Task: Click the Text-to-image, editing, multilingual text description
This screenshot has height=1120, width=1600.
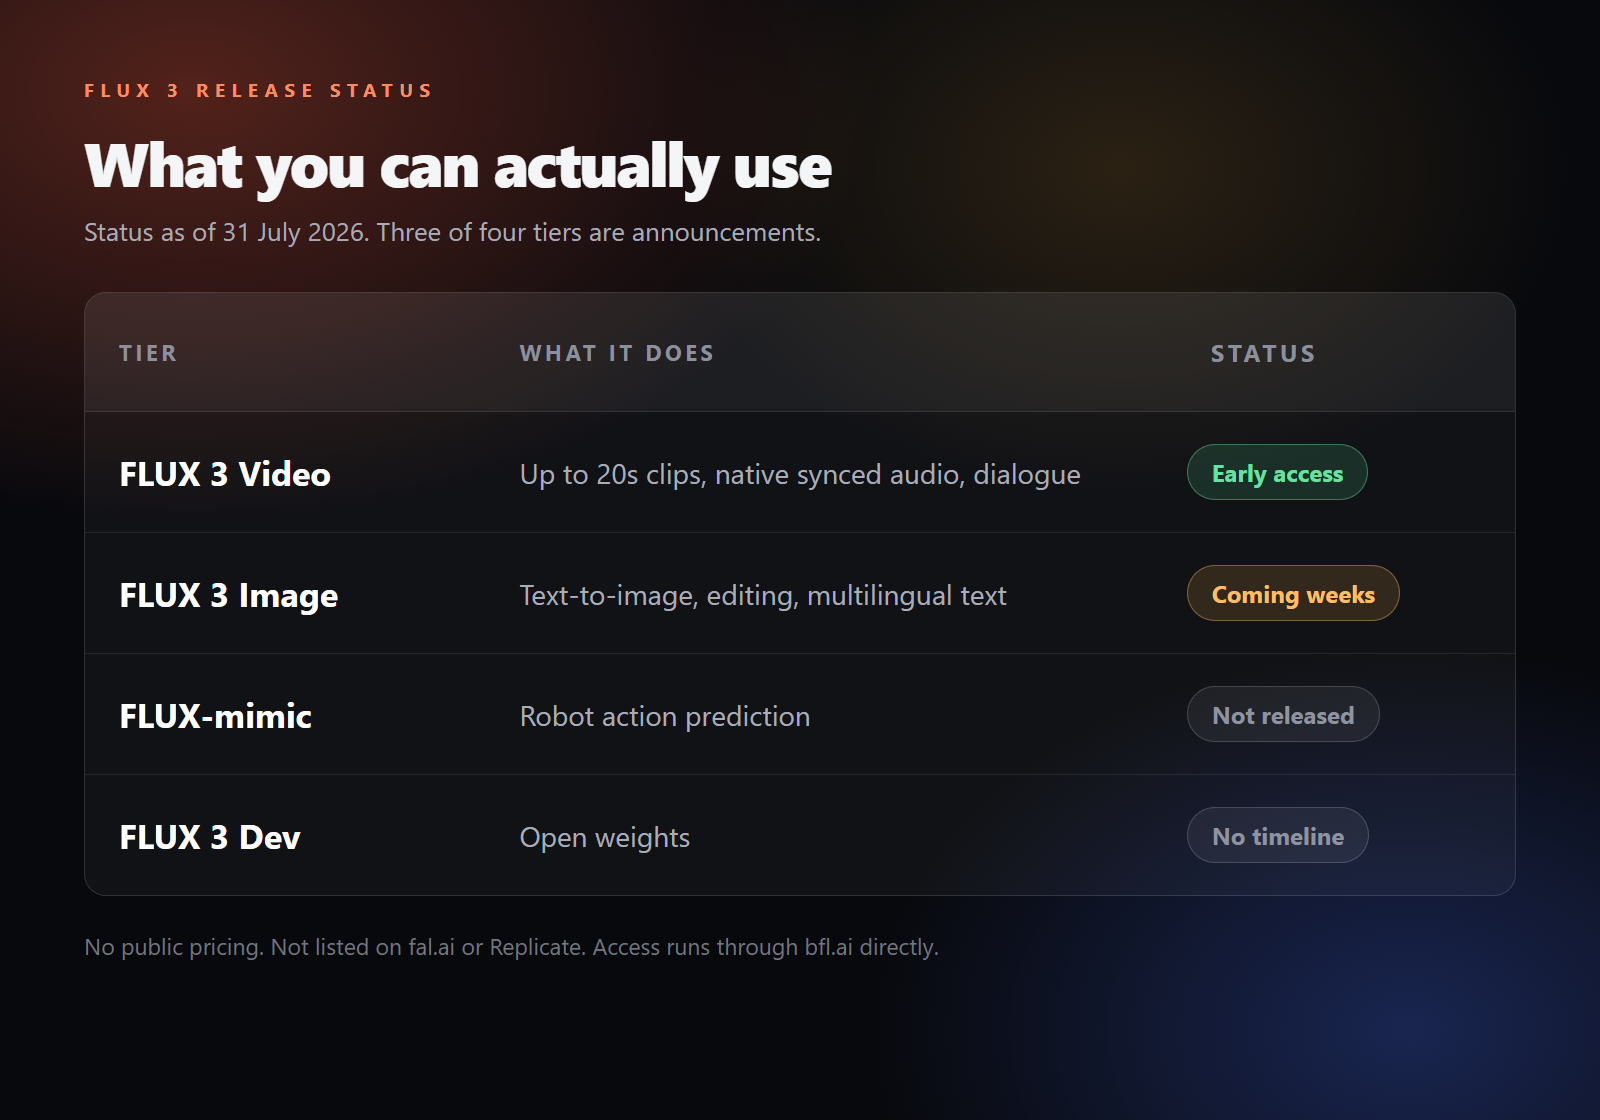Action: point(763,596)
